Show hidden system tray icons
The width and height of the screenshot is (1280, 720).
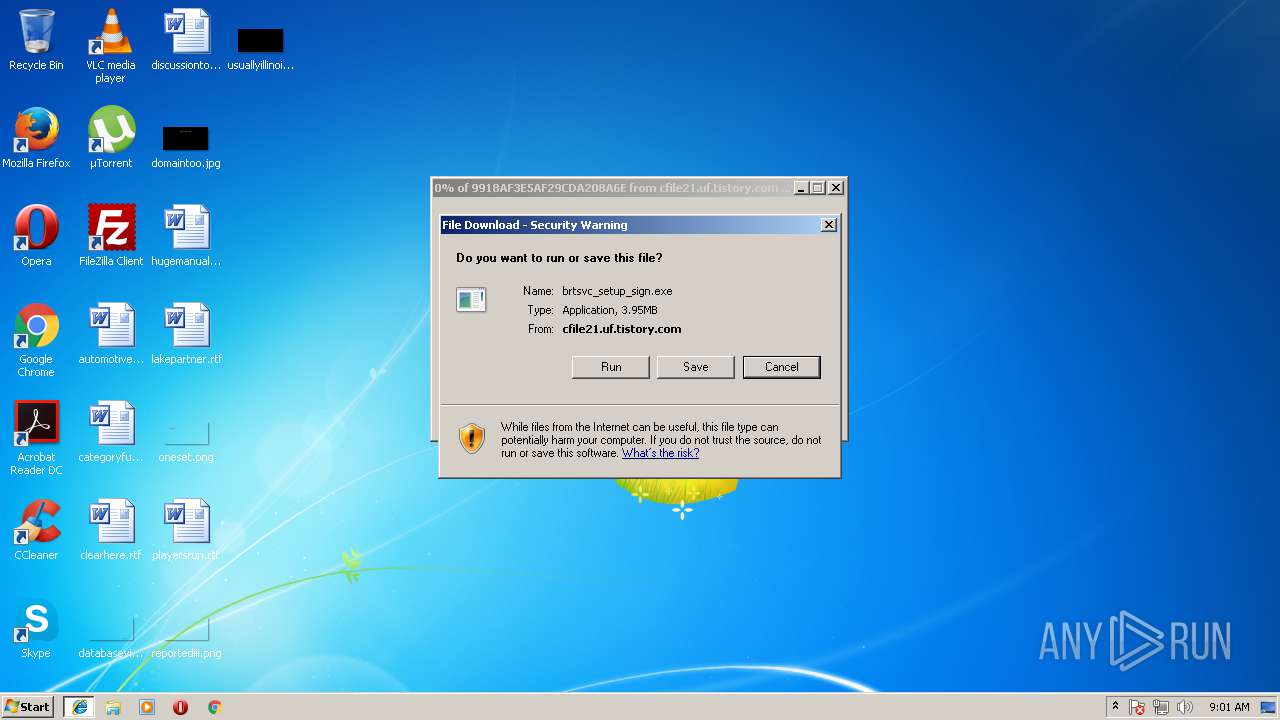click(x=1115, y=707)
